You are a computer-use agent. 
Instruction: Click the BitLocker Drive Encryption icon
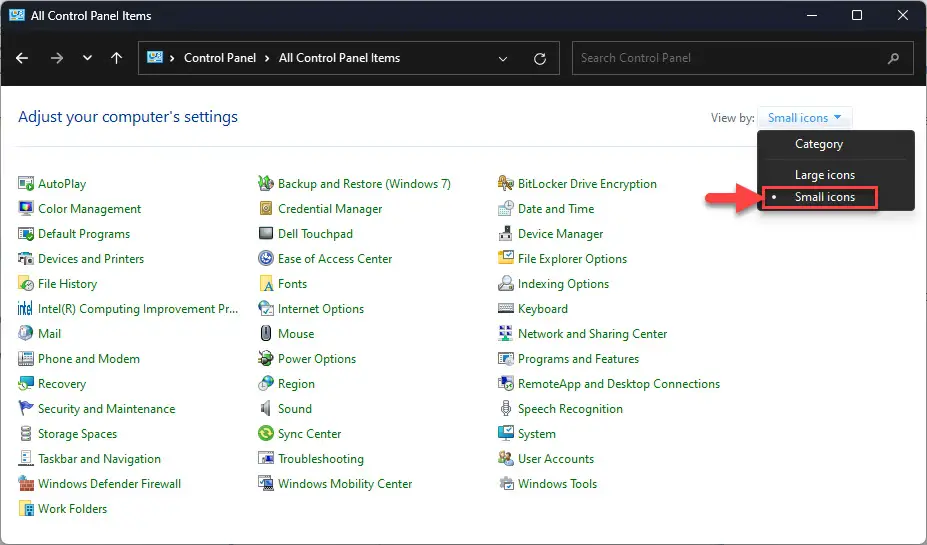[x=505, y=184]
